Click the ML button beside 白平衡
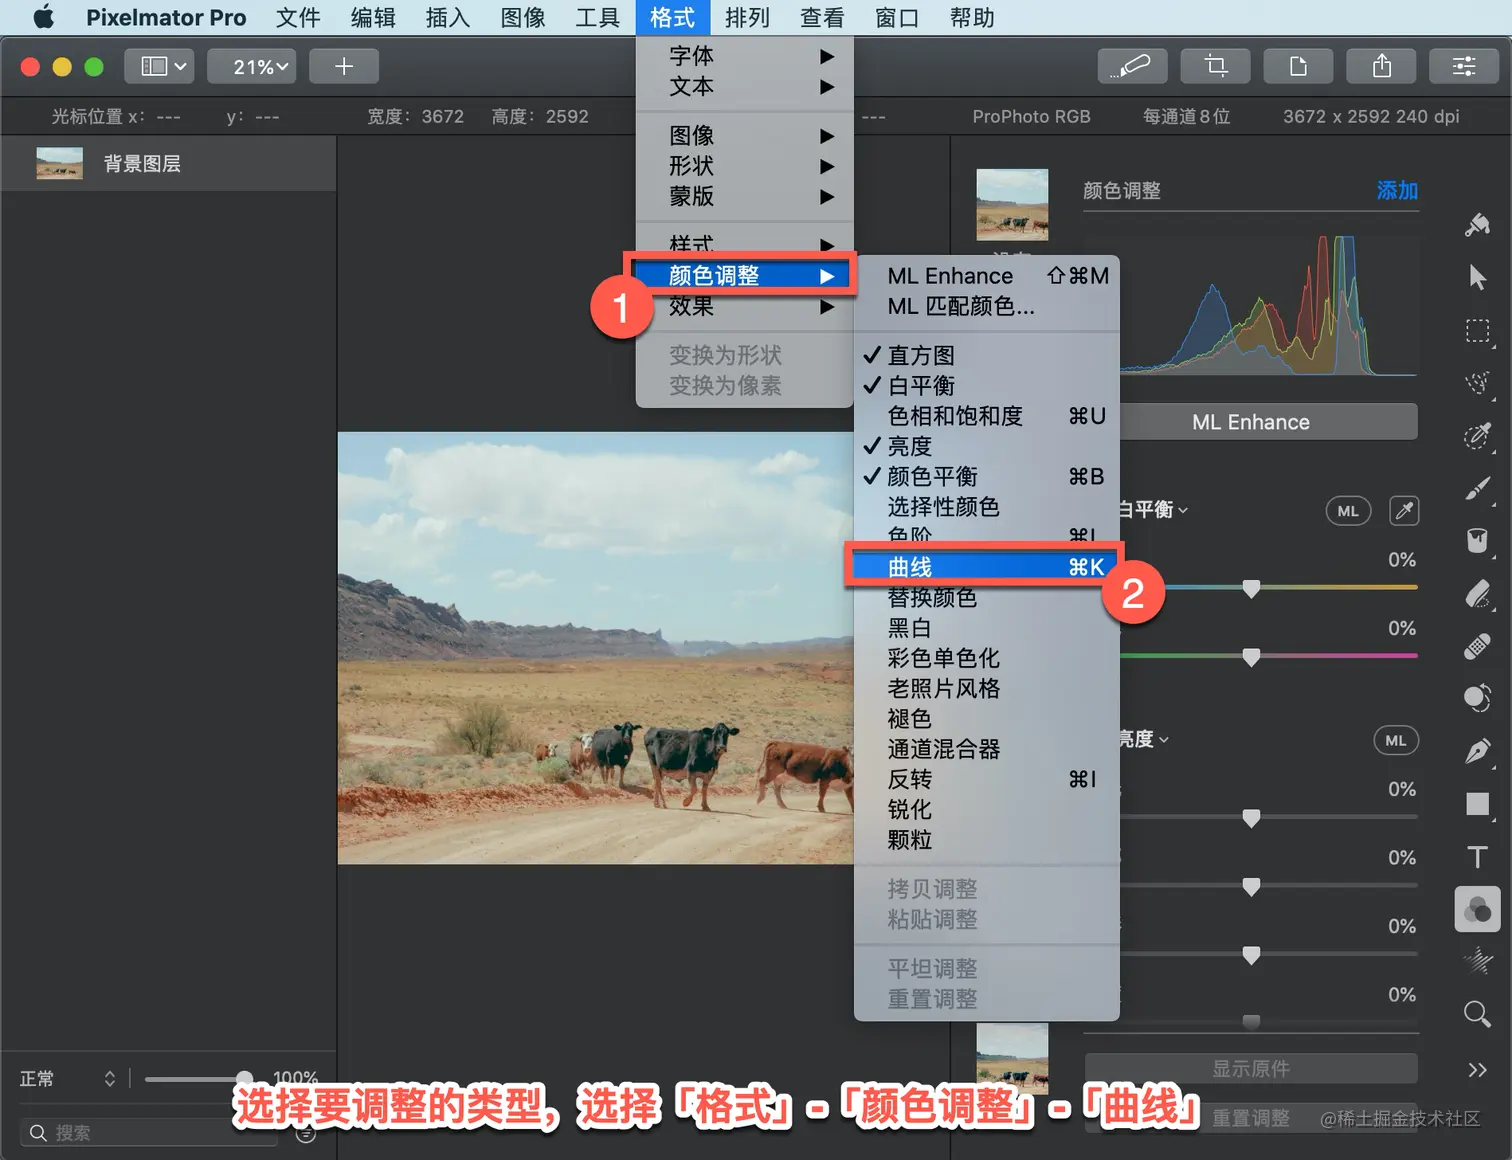 [x=1348, y=511]
